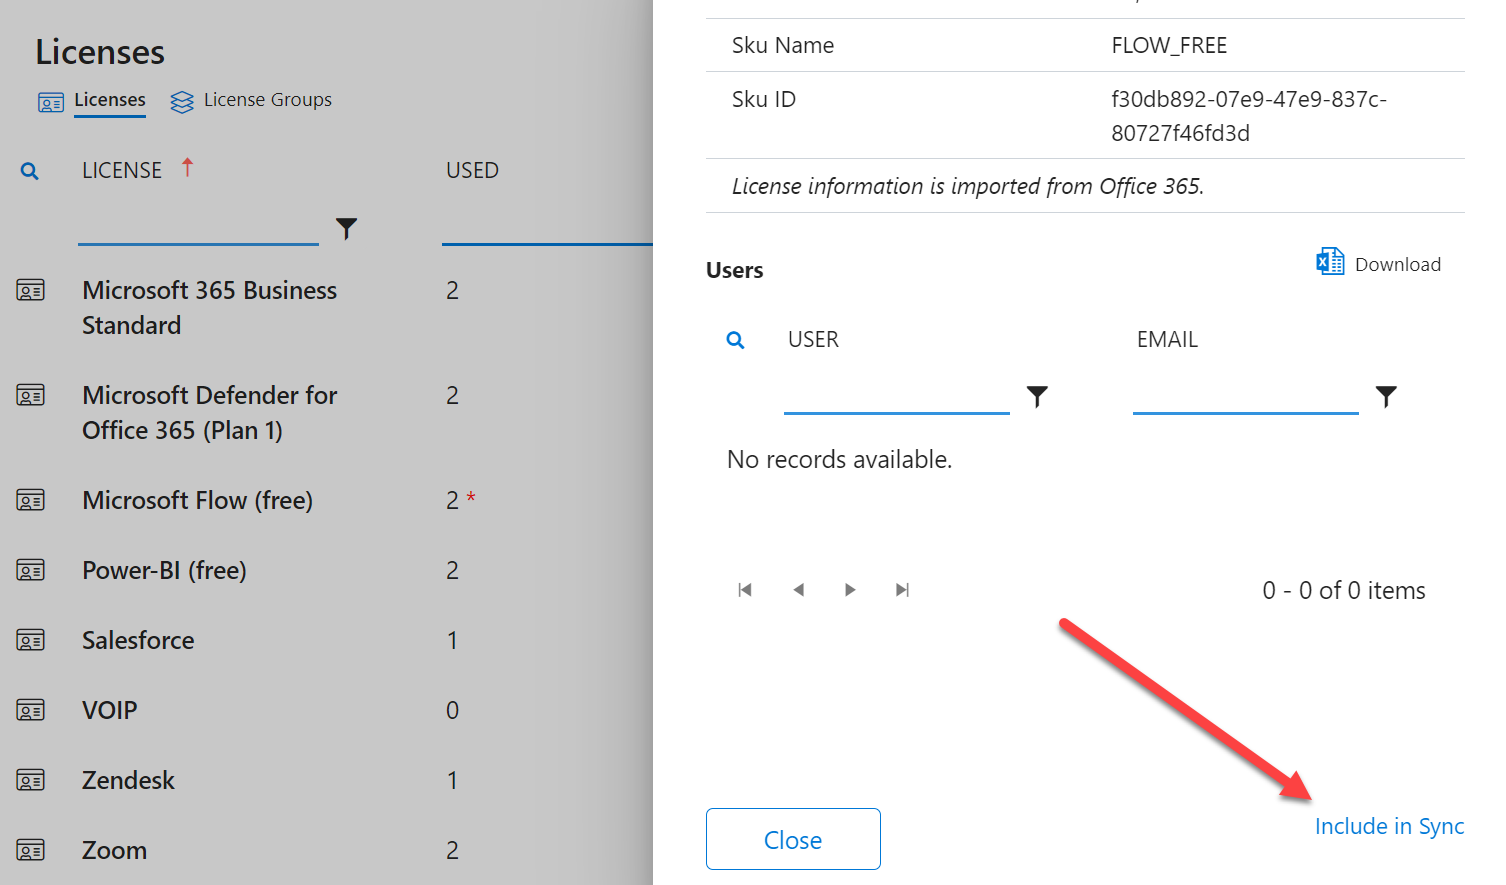
Task: Focus the USER filter input field
Action: tap(897, 397)
